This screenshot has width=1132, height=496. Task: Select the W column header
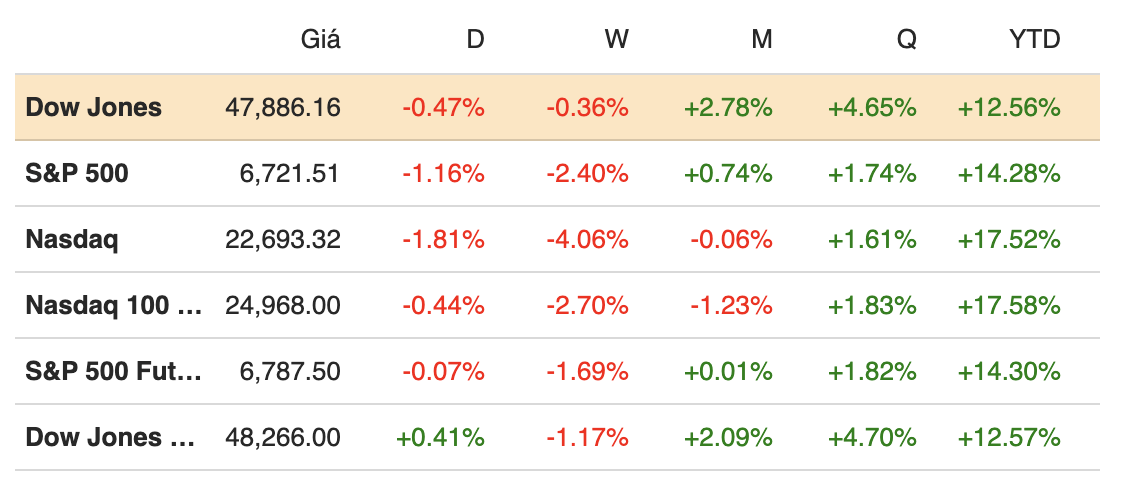coord(616,40)
